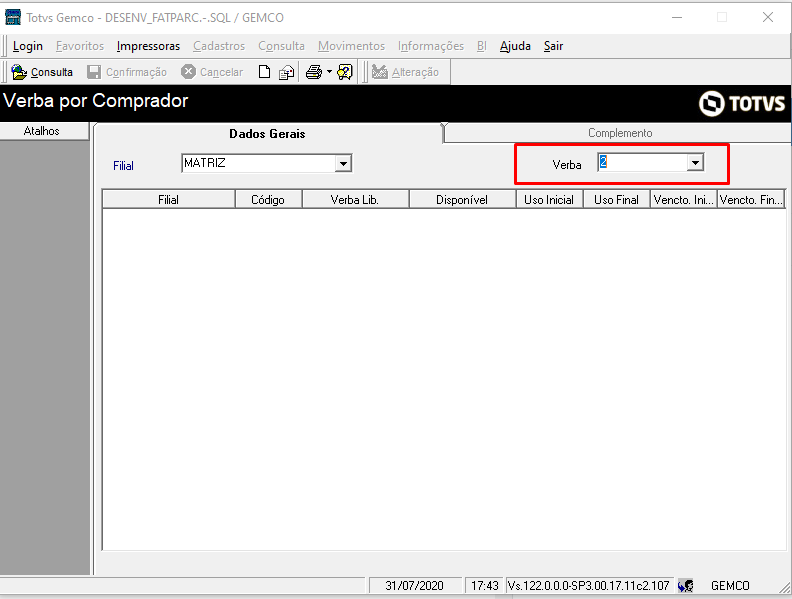Switch to the Complemento tab

click(620, 133)
